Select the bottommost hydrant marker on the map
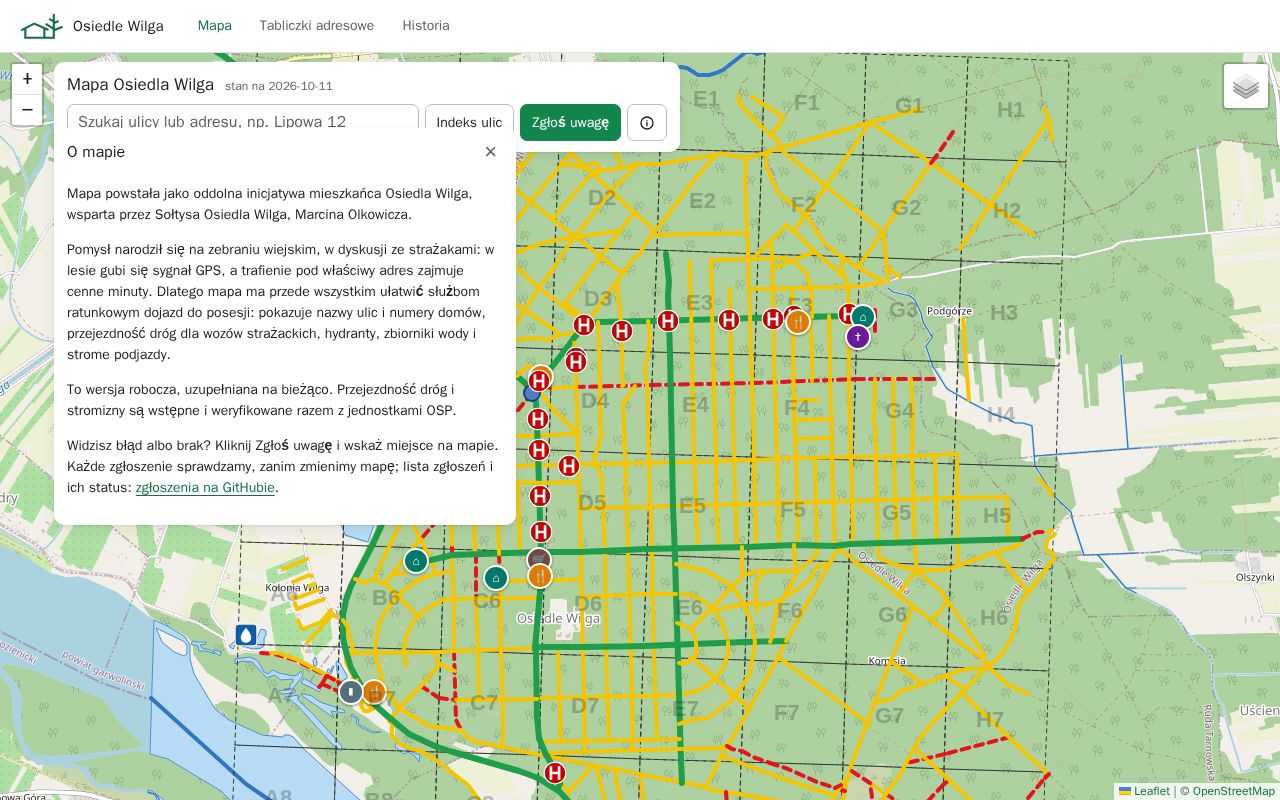This screenshot has width=1280, height=800. [555, 773]
